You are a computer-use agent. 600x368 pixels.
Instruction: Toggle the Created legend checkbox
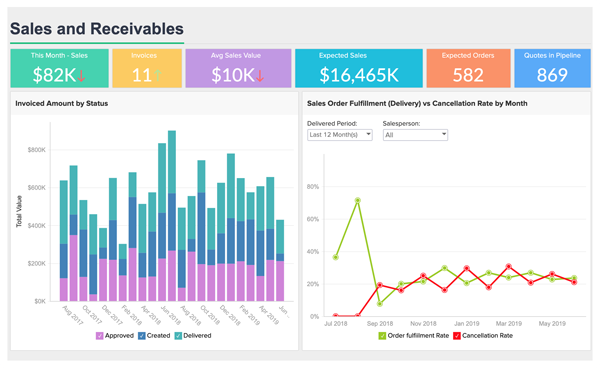pos(142,336)
